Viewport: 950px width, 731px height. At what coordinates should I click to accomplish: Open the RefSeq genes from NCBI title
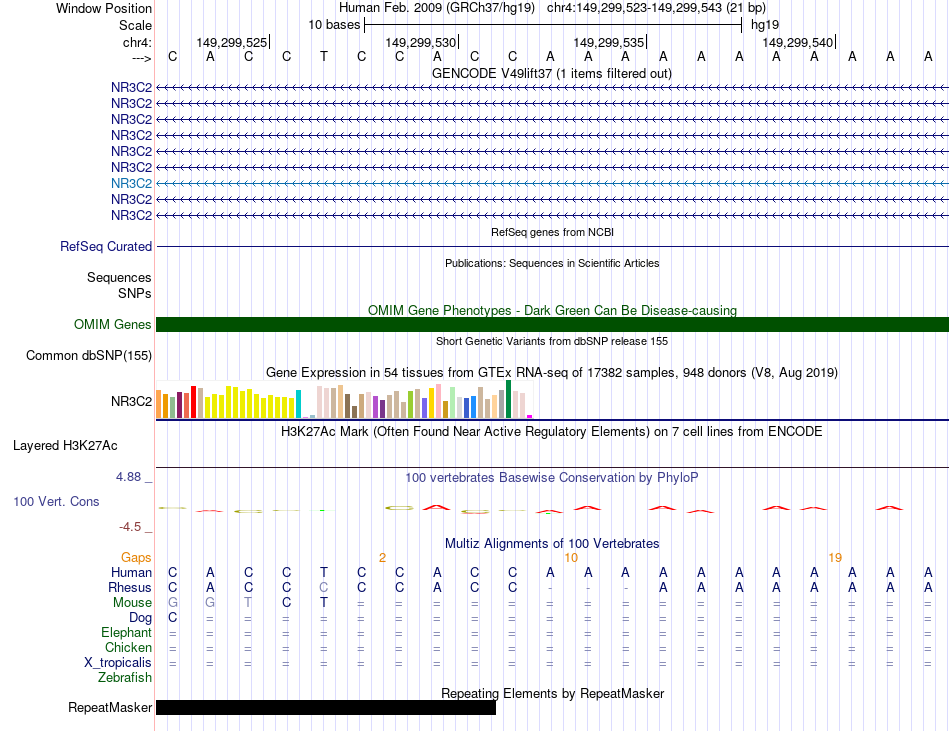coord(552,232)
